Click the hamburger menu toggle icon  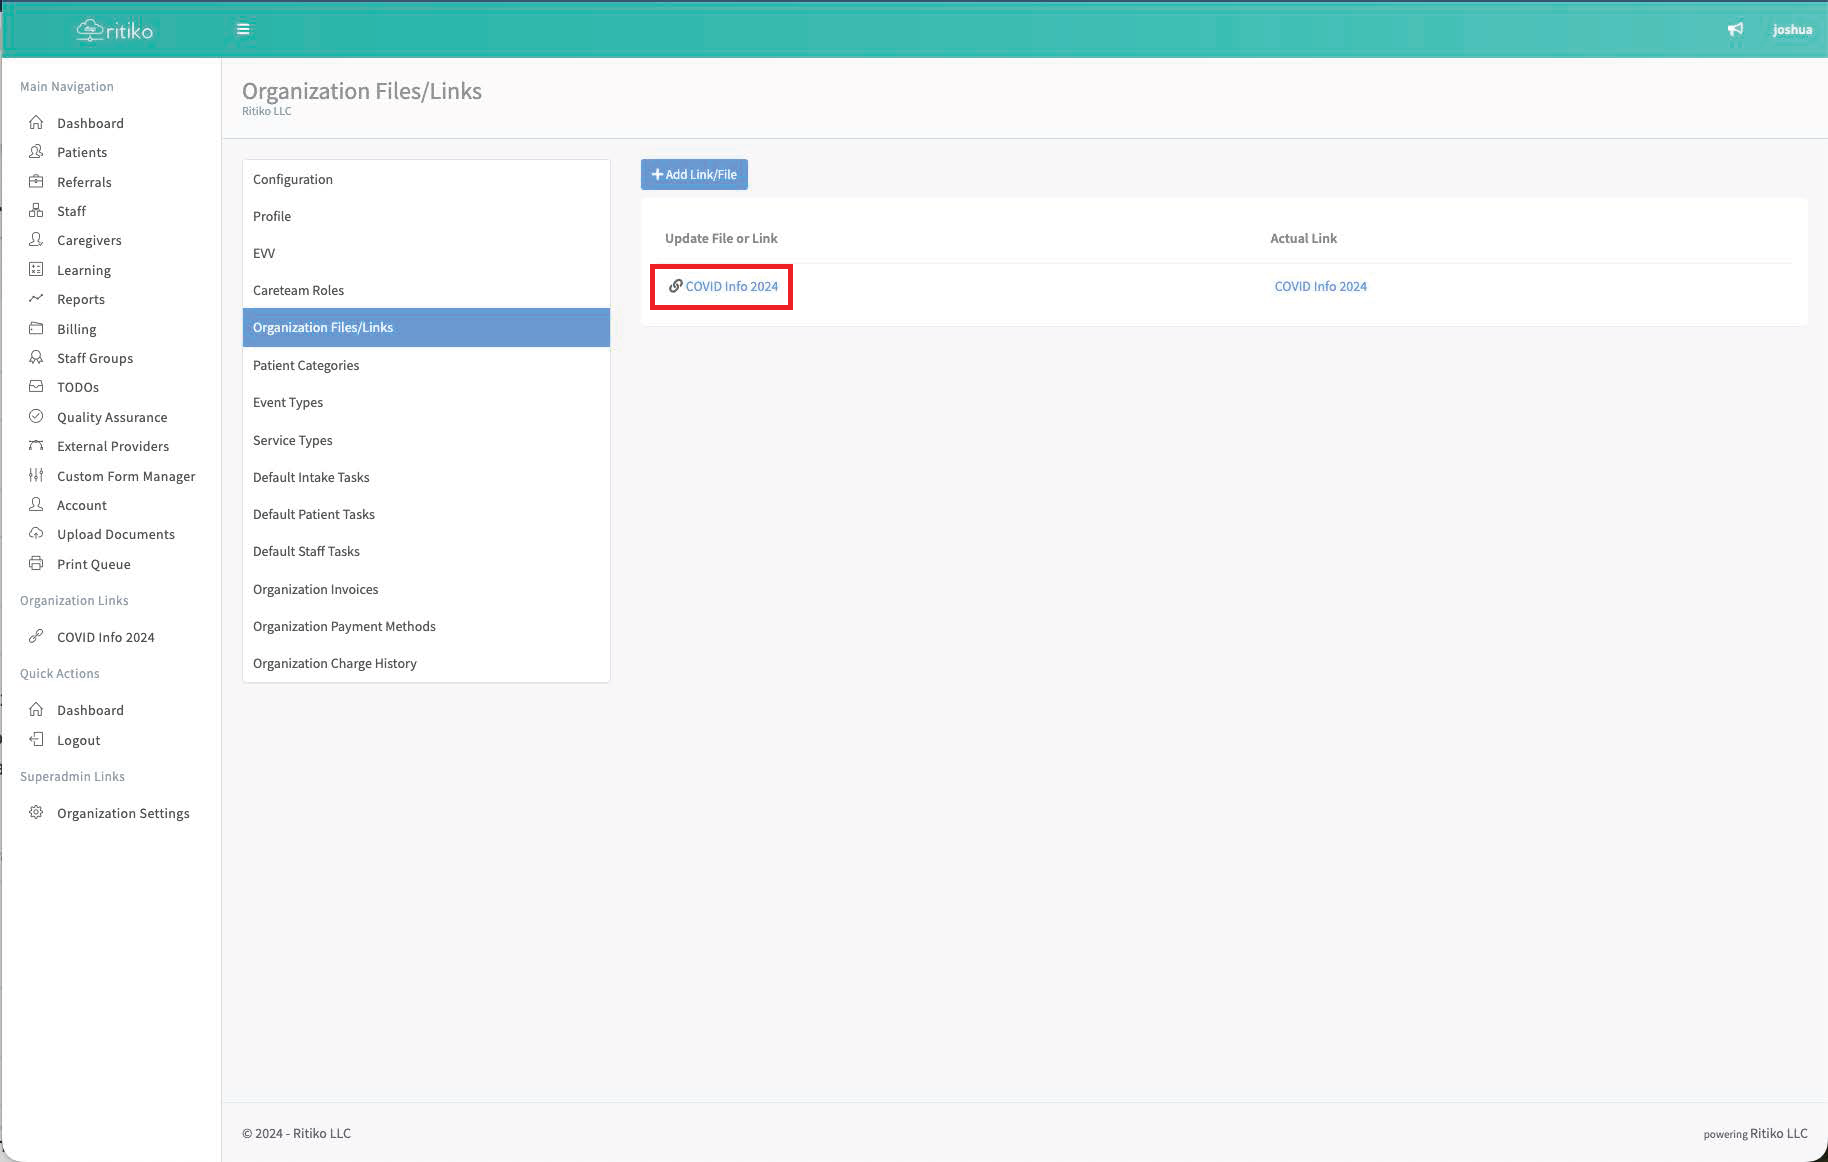(243, 29)
